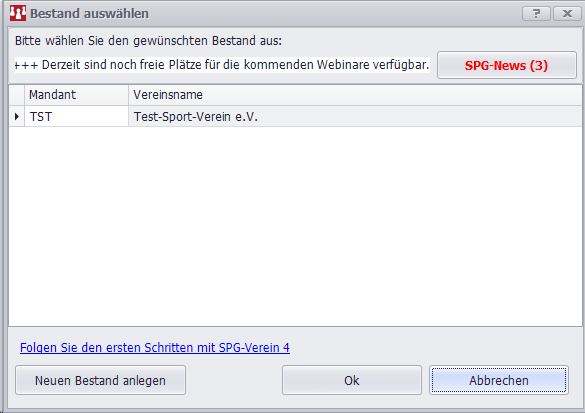Image resolution: width=585 pixels, height=413 pixels.
Task: Click the webinar news ticker text
Action: point(222,65)
